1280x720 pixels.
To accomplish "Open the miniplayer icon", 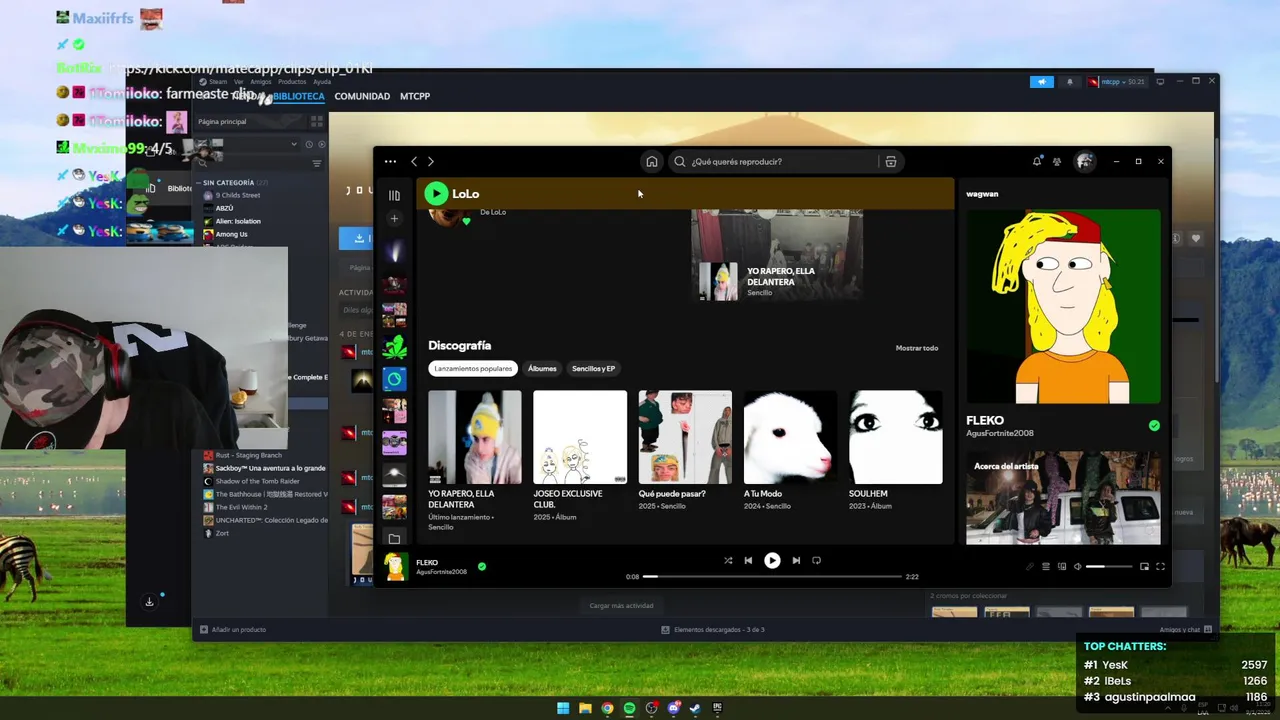I will (1144, 567).
